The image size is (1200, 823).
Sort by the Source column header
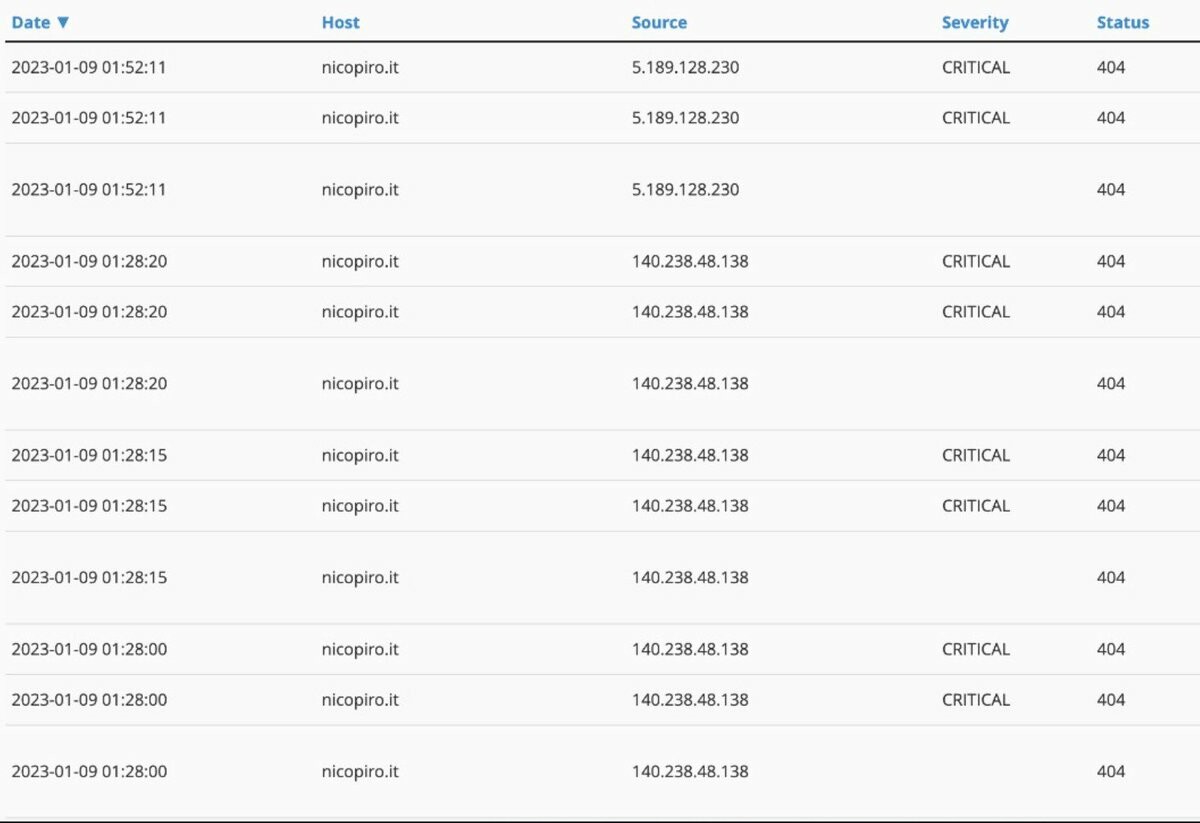[659, 22]
